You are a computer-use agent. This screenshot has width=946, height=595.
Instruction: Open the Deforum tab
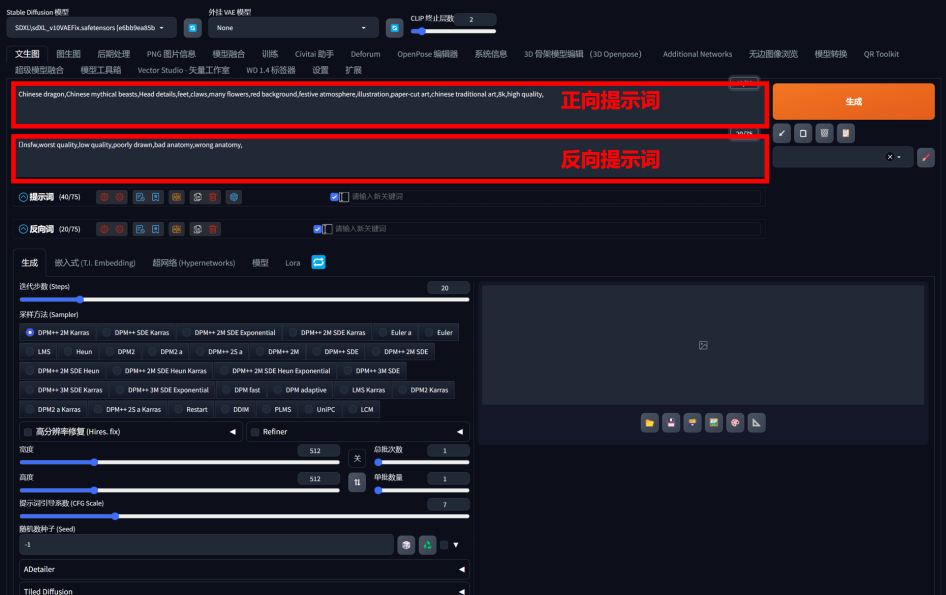pos(366,54)
